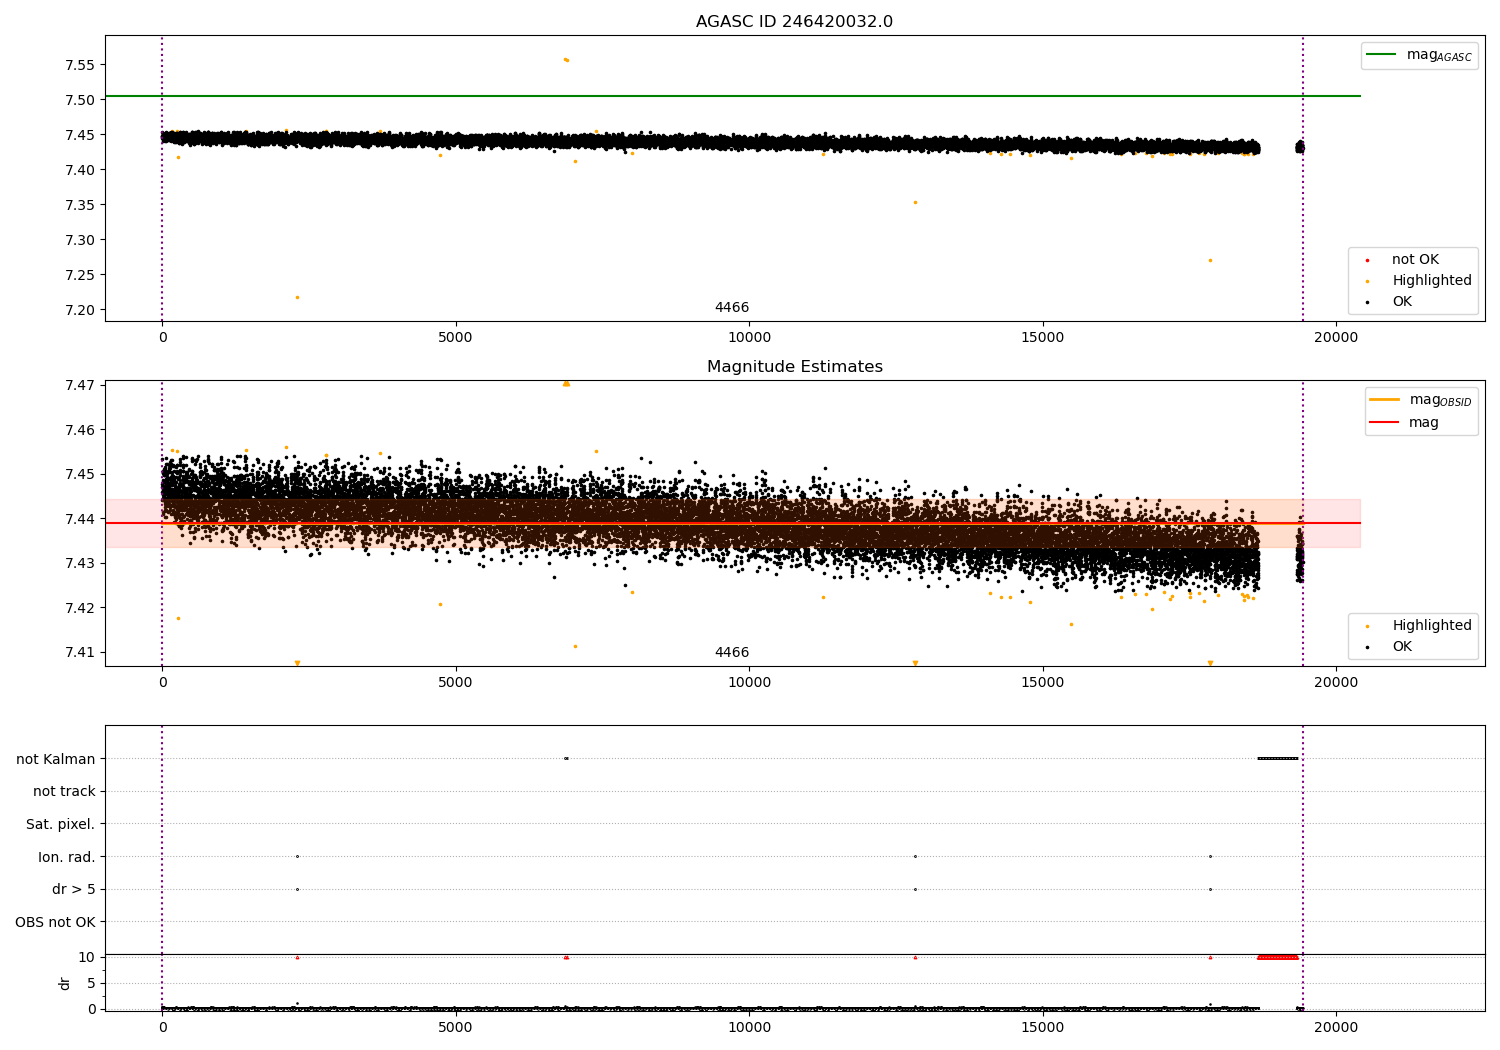Click the 'Ion. rad.' flag point near 12800

pyautogui.click(x=915, y=856)
